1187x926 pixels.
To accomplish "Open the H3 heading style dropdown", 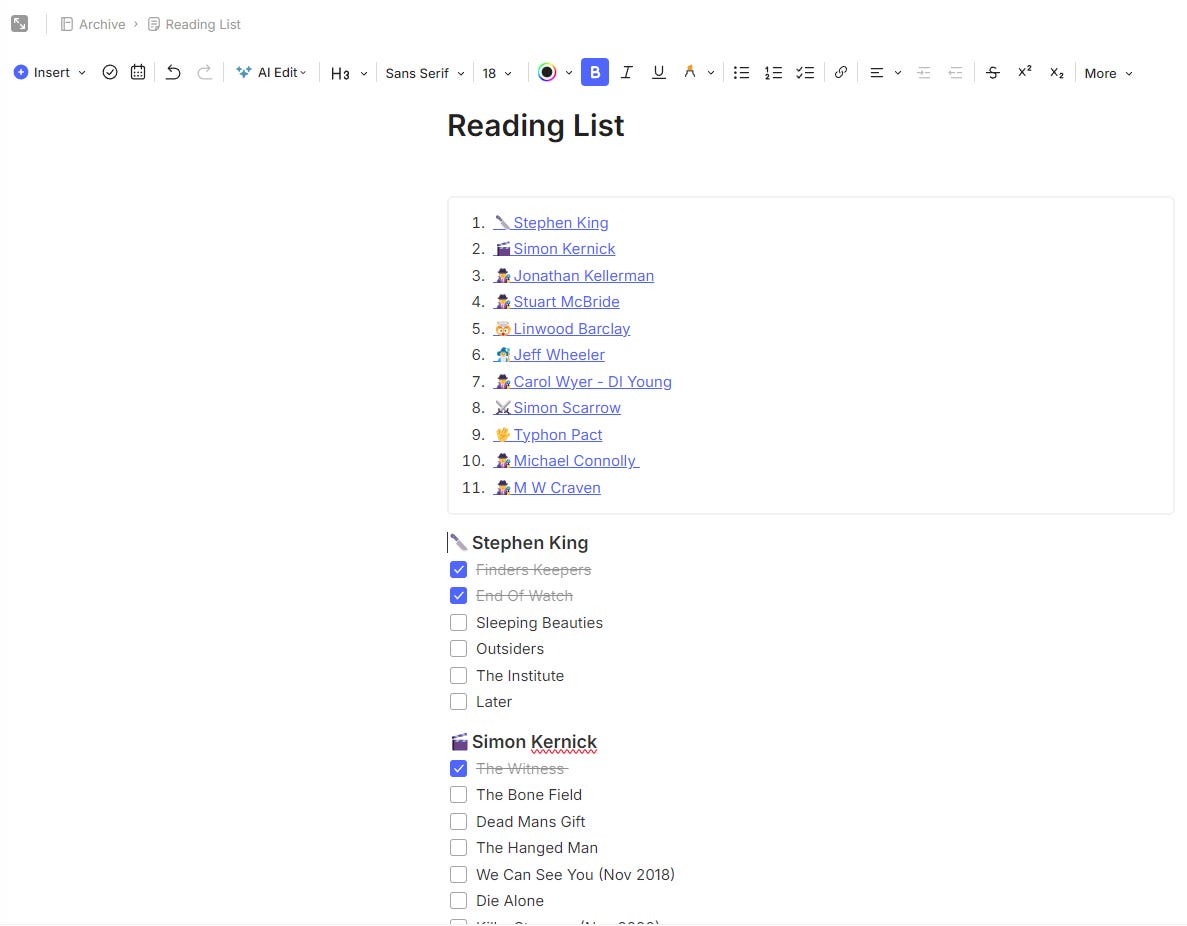I will pyautogui.click(x=363, y=73).
